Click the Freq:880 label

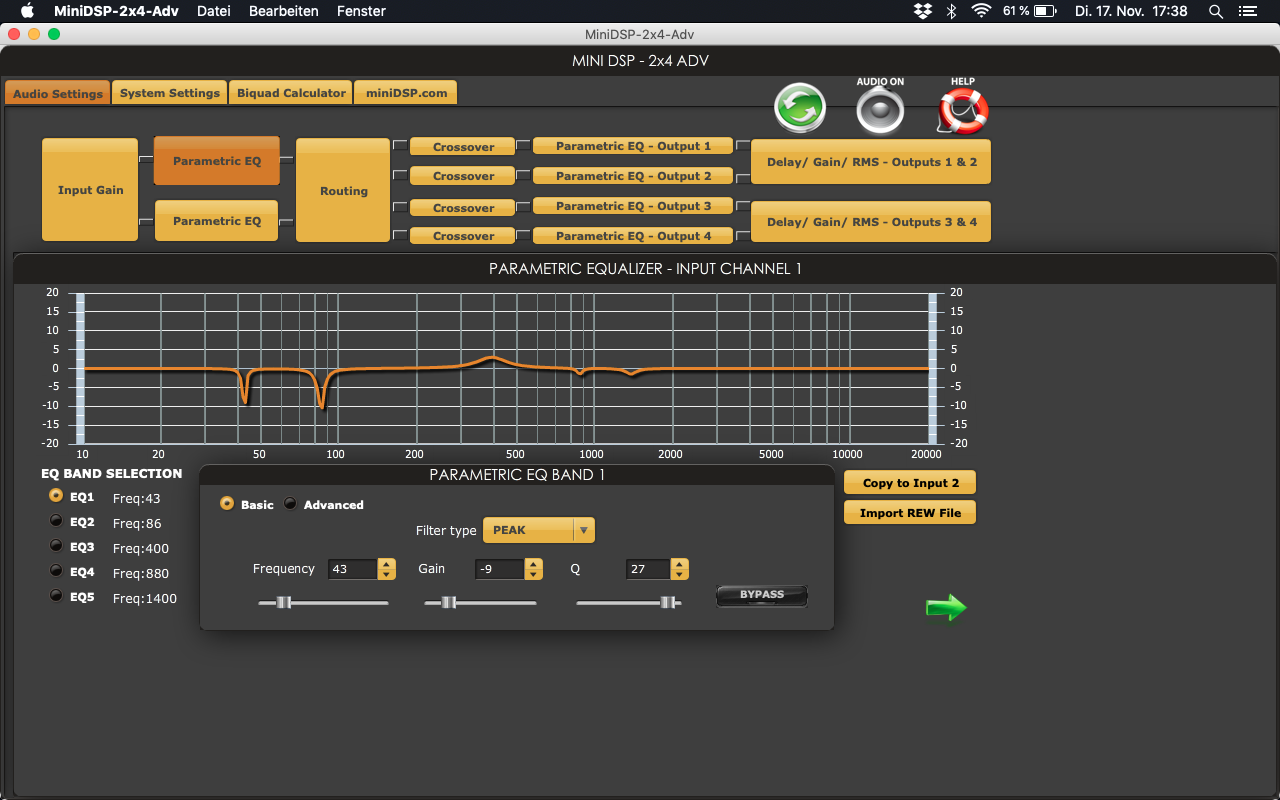click(x=141, y=573)
